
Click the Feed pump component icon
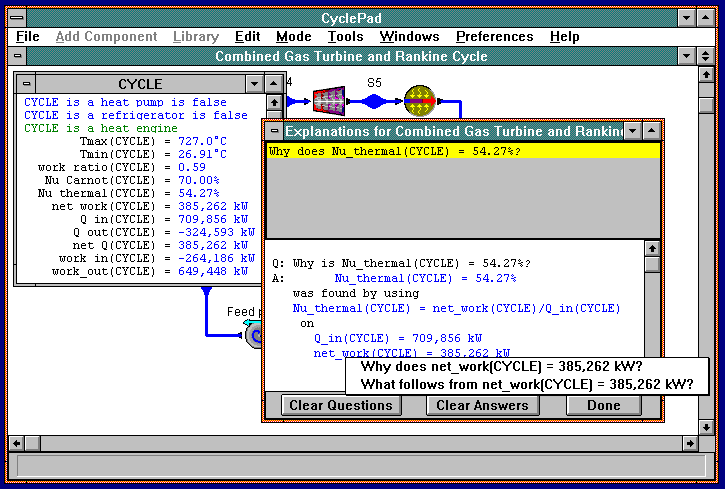pos(253,335)
